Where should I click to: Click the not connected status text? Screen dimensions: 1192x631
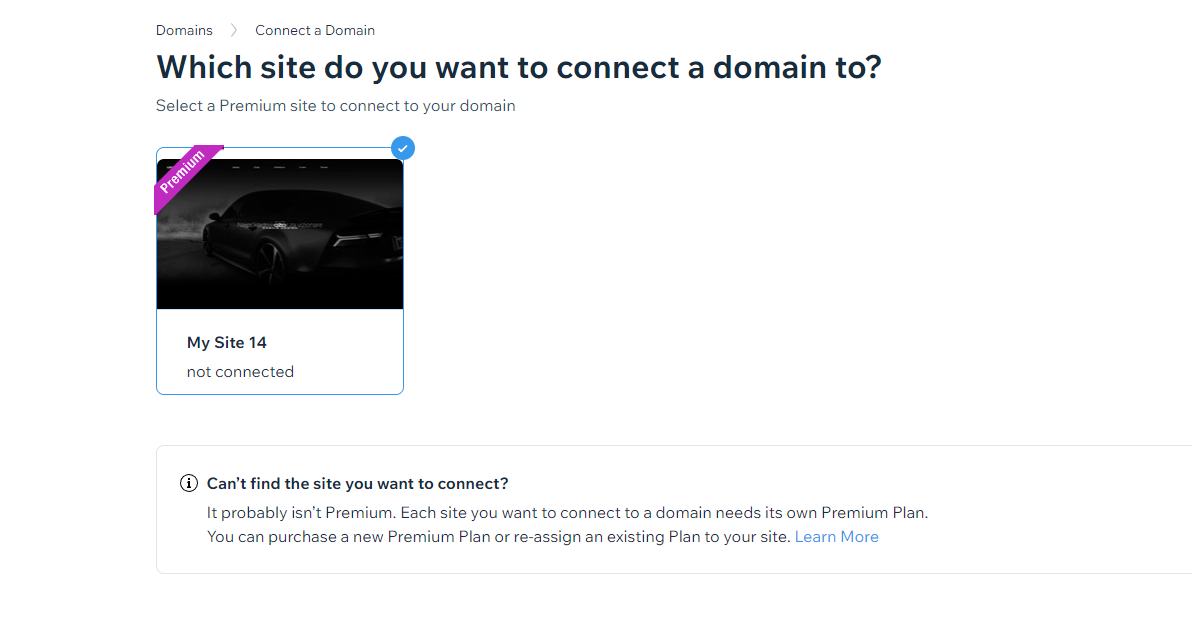[240, 372]
